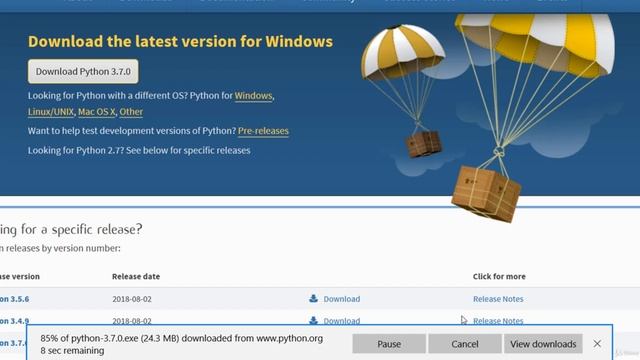
Task: Open Release Notes for Python 3.5.6
Action: pyautogui.click(x=498, y=299)
